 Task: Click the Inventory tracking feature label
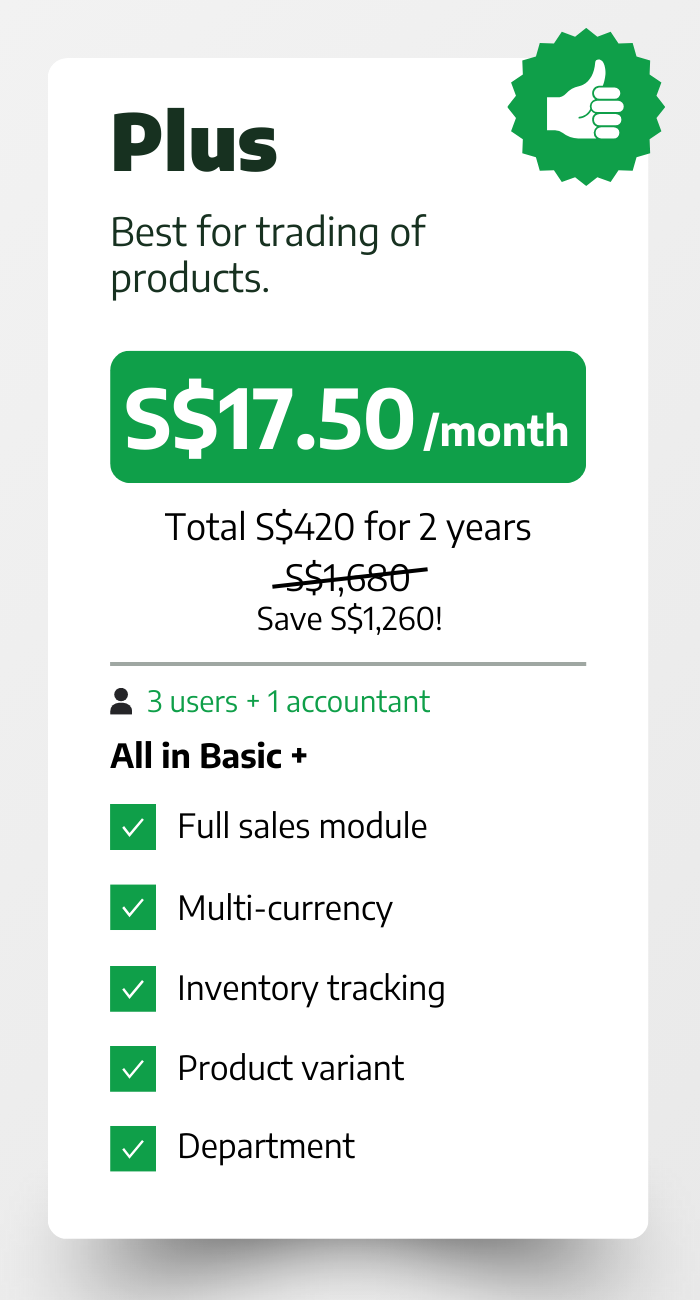point(311,988)
